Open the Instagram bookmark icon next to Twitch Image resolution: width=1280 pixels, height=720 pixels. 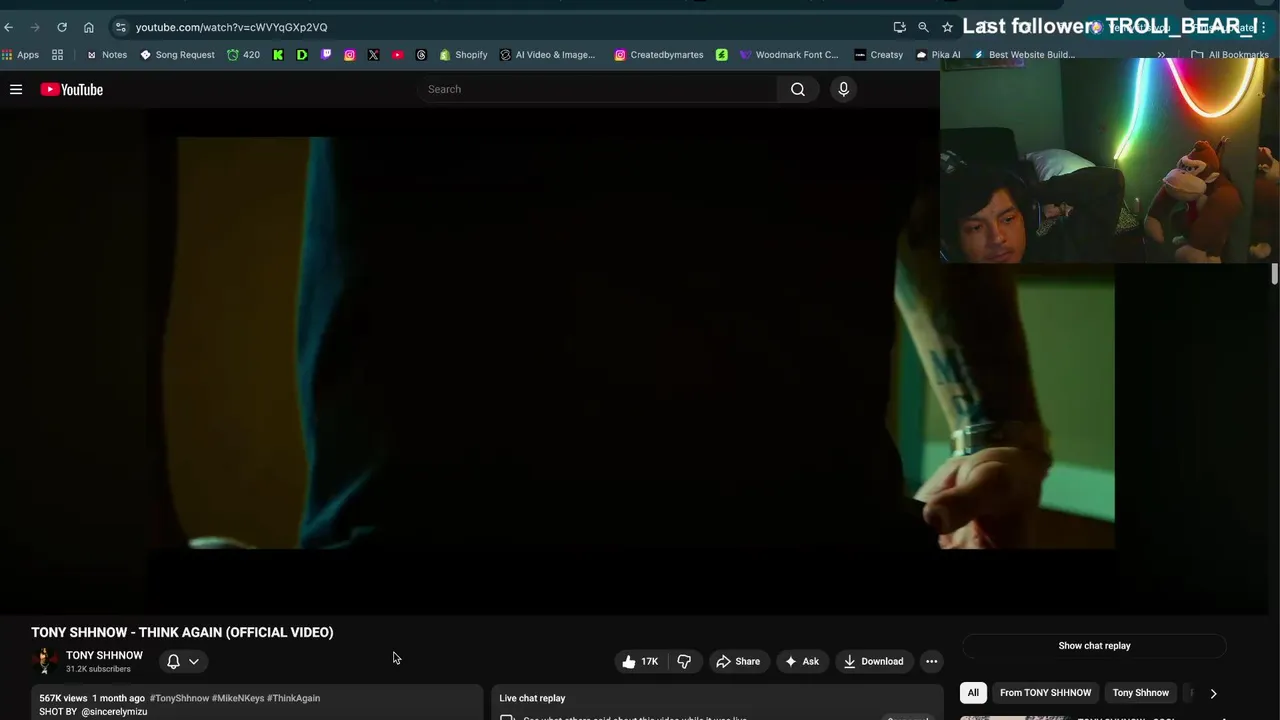[x=349, y=55]
